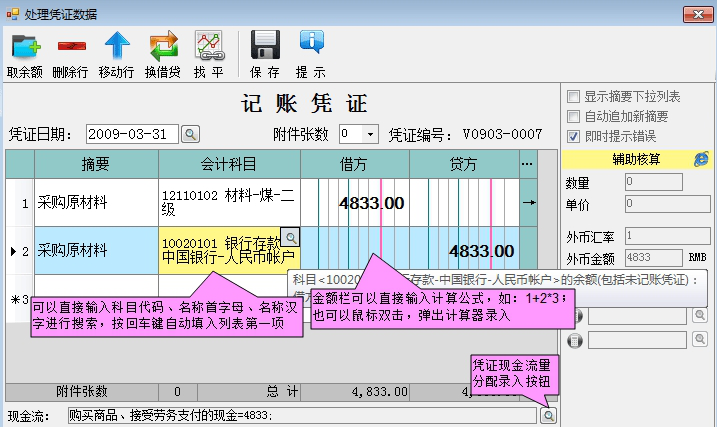
Task: Click the window title bar app icon
Action: click(x=12, y=14)
